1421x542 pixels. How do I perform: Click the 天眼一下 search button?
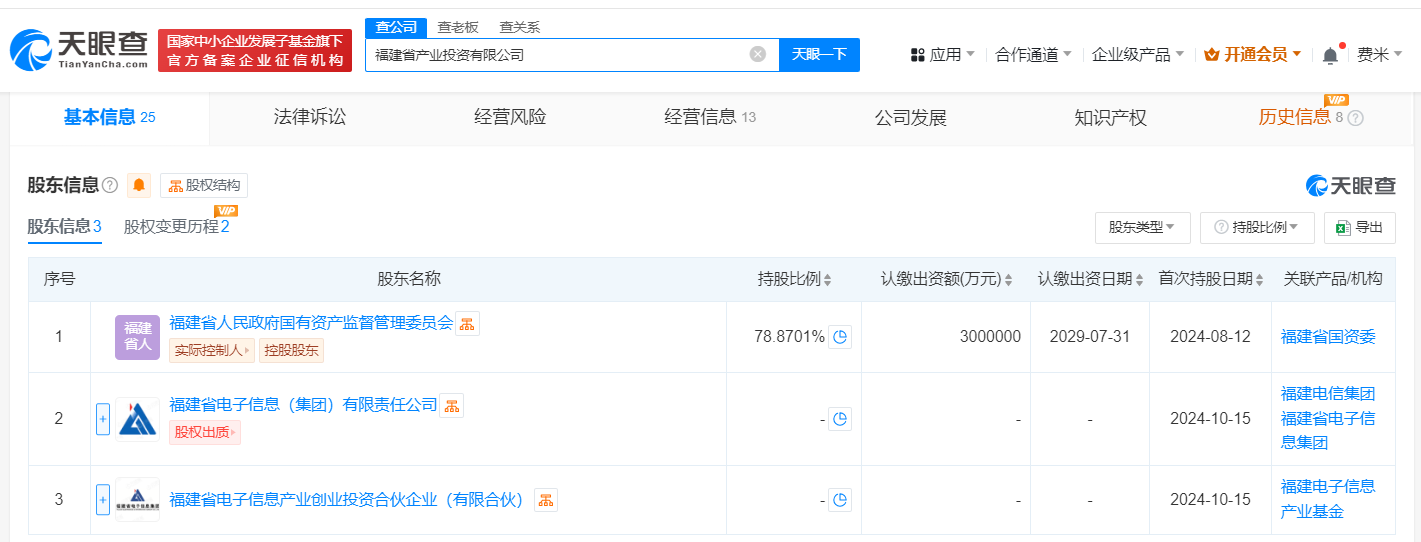click(x=819, y=54)
